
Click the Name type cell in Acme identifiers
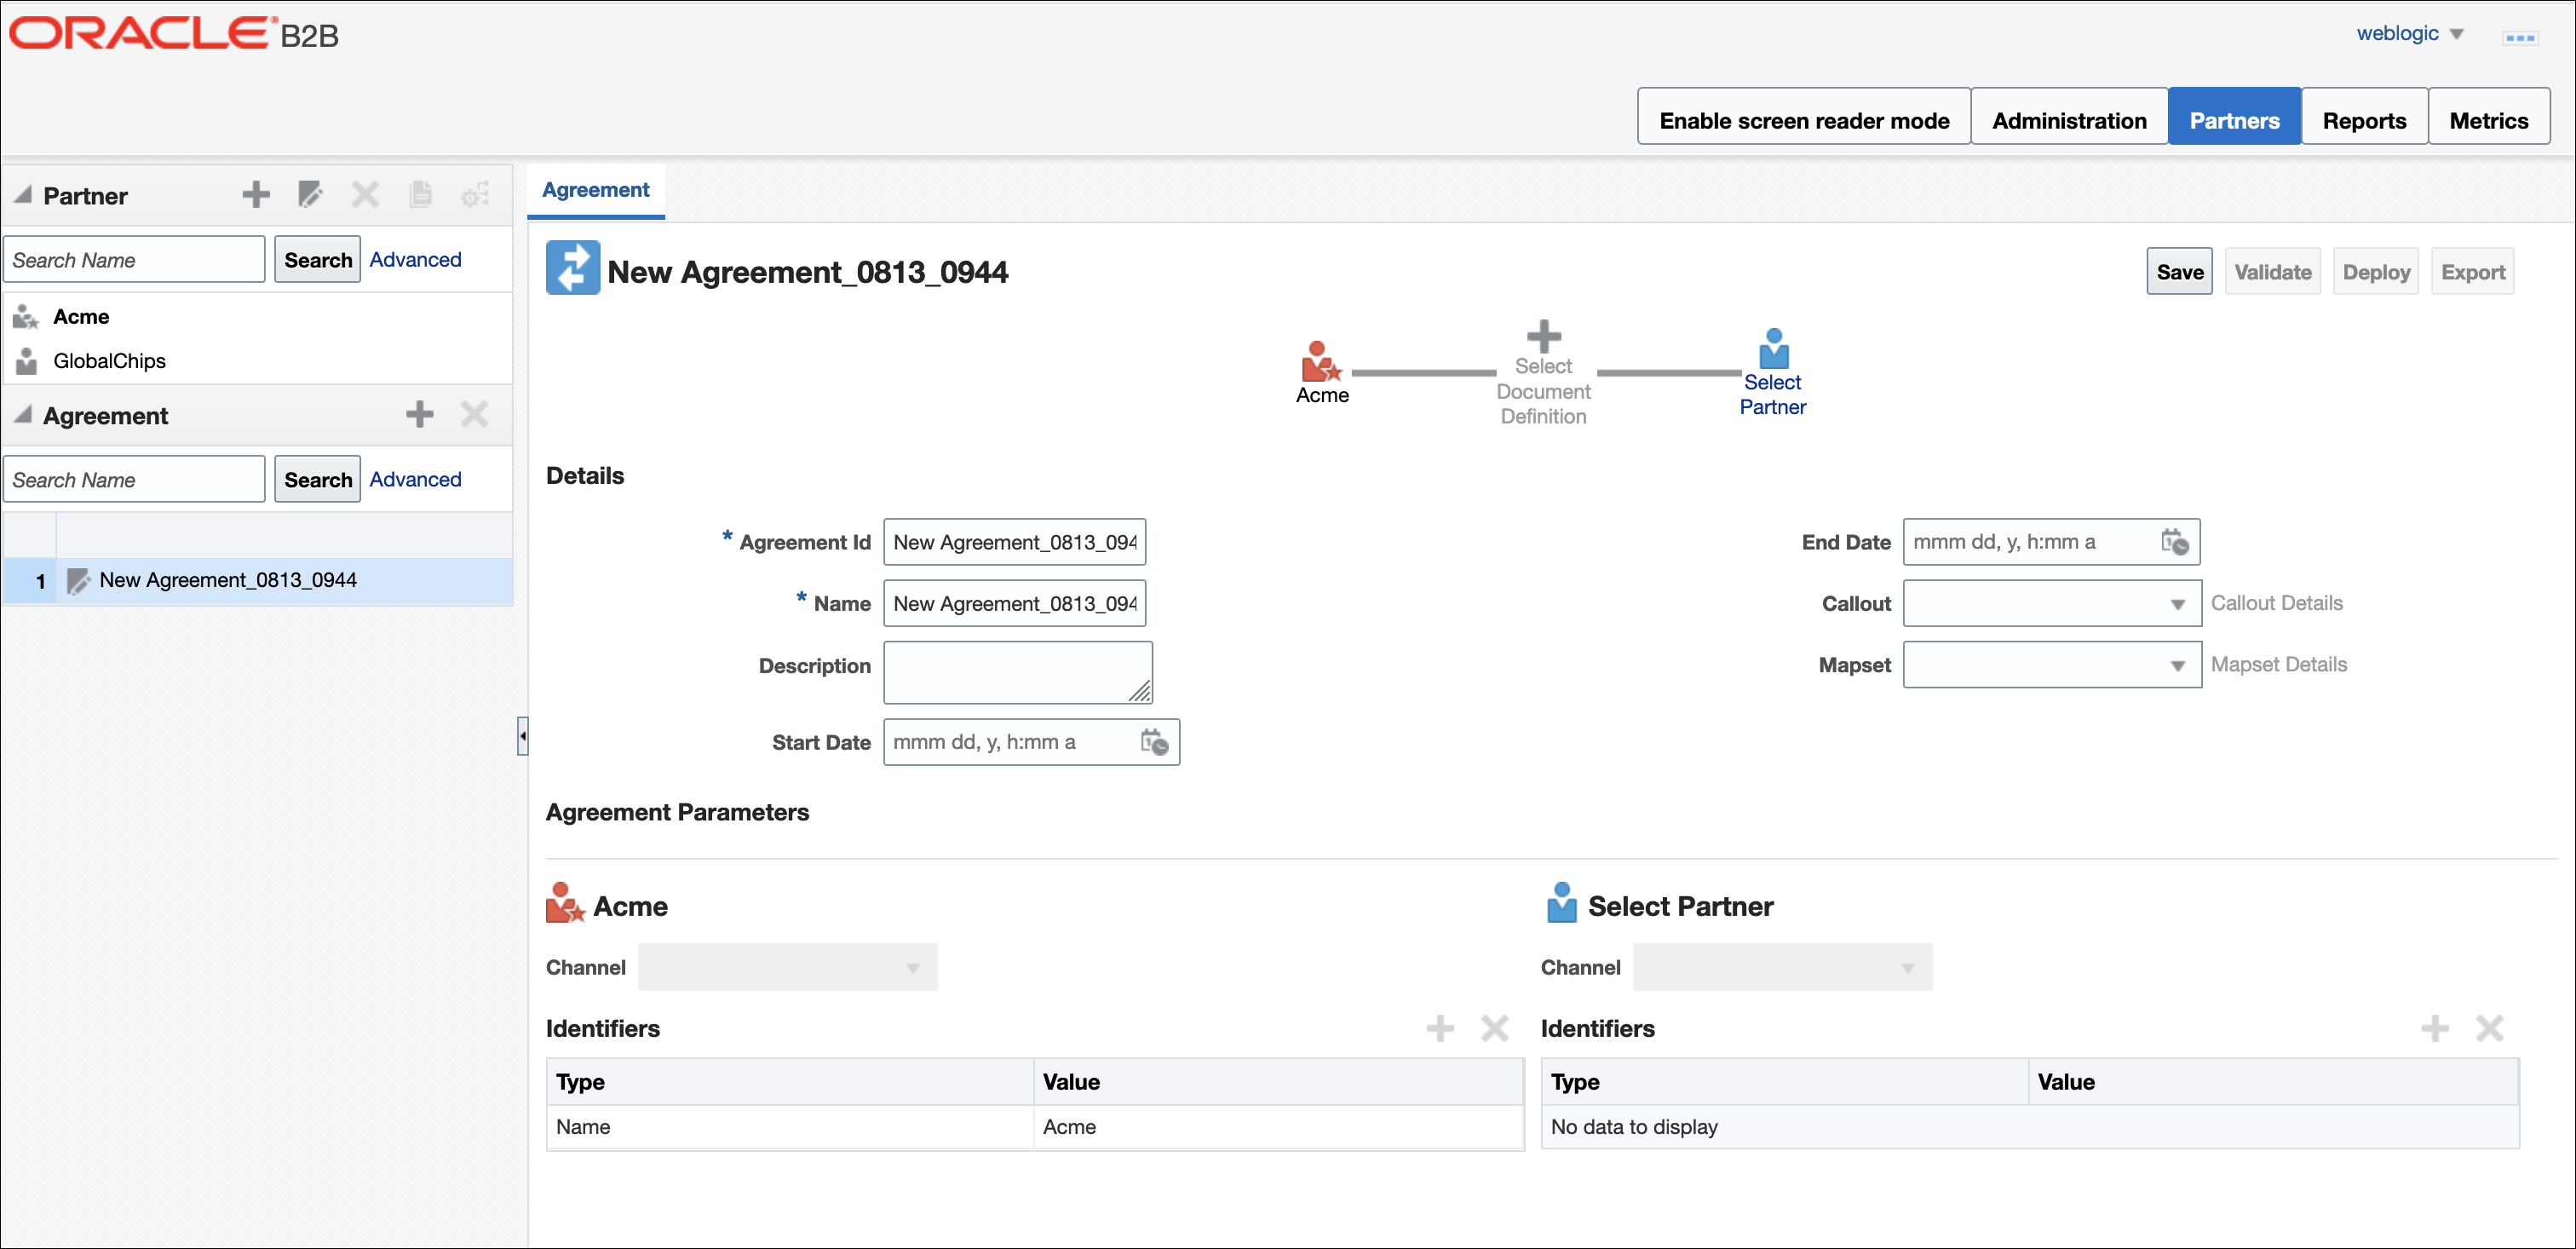coord(790,1127)
